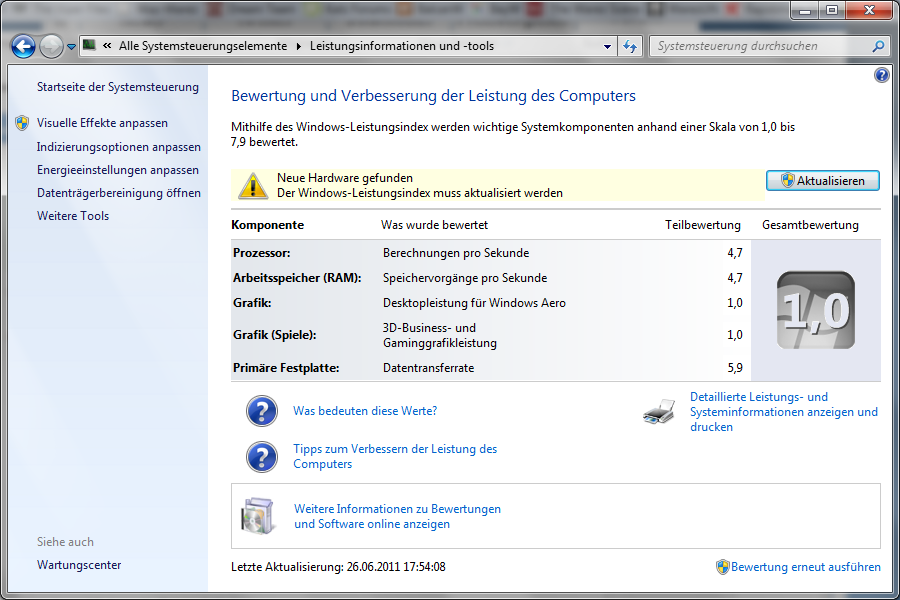900x600 pixels.
Task: Open the recent pages dropdown arrow
Action: tap(71, 47)
